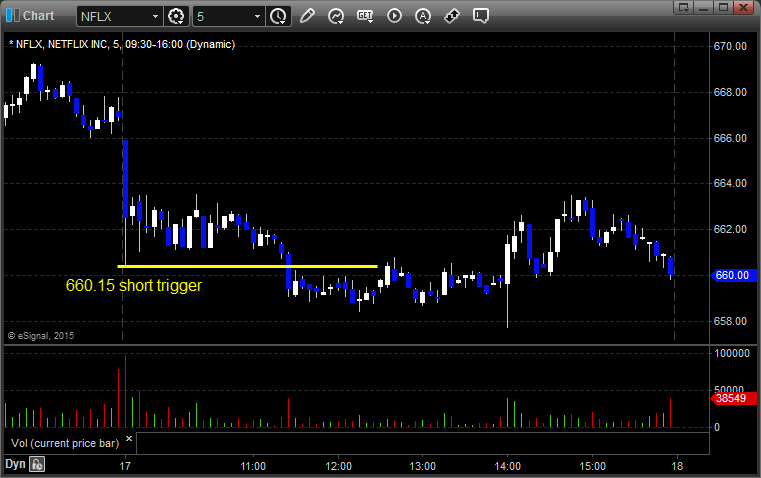
Task: Minimize the chart window
Action: (703, 7)
